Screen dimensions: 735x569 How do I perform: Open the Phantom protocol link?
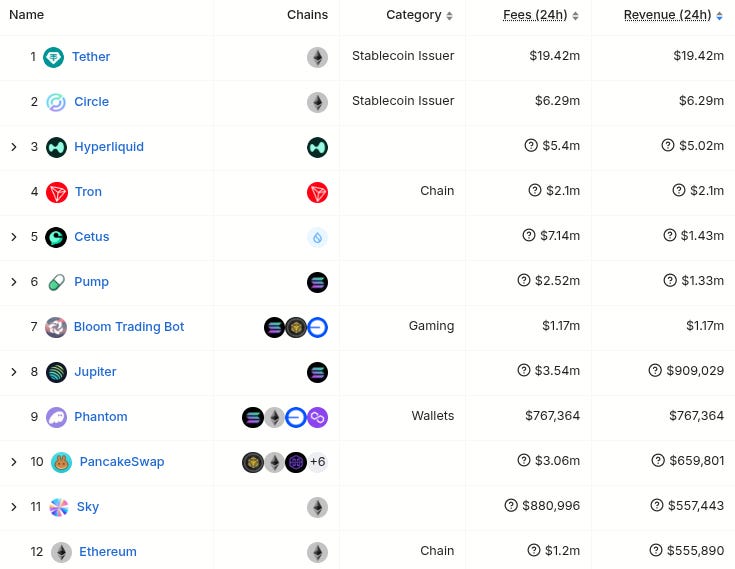(x=101, y=417)
